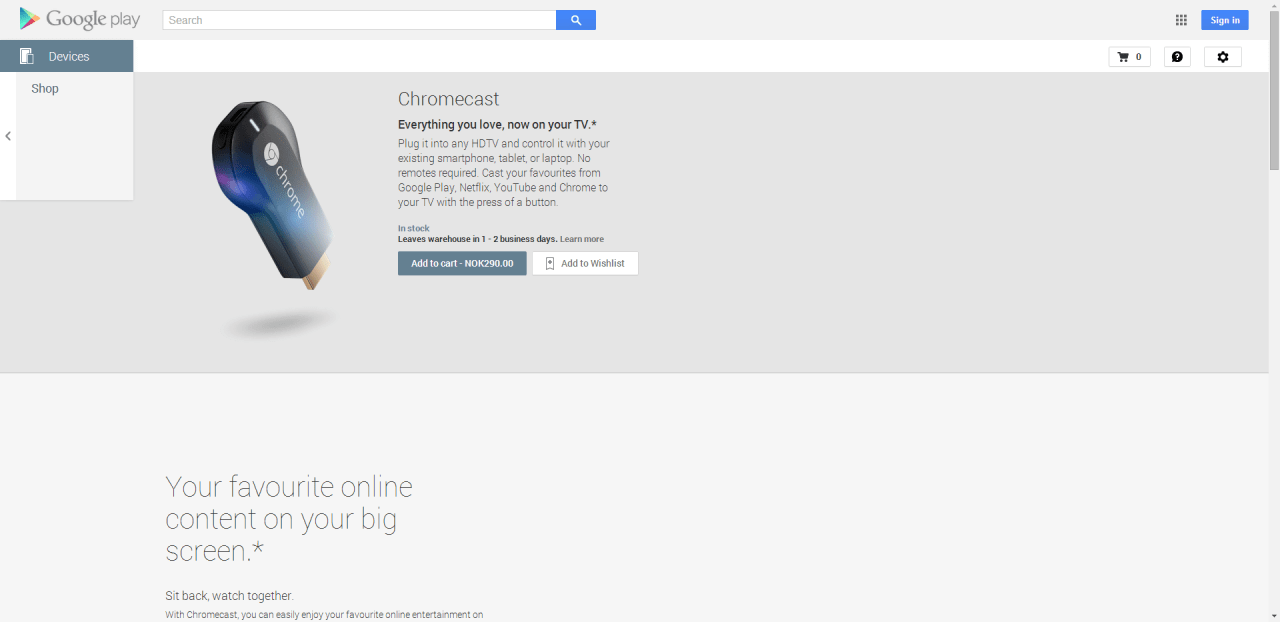Click the Sign in button
Viewport: 1280px width, 622px height.
pos(1225,20)
